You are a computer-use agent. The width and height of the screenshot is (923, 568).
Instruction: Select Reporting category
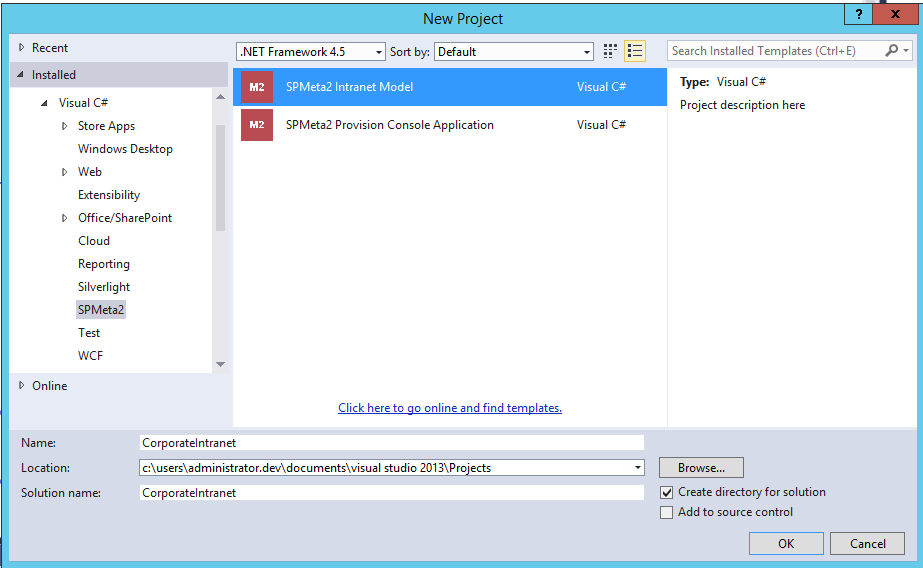[x=104, y=264]
